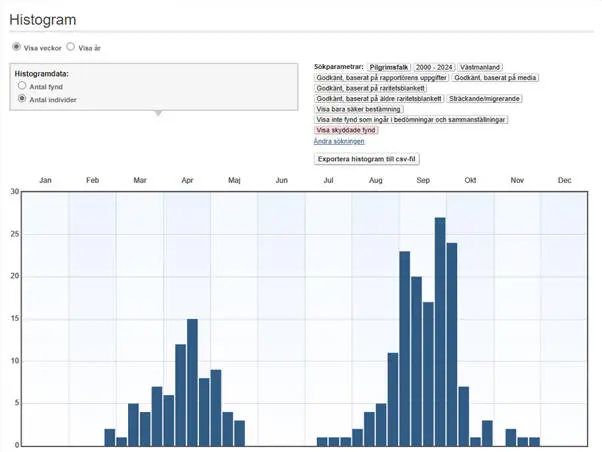This screenshot has height=452, width=602.
Task: Click the 'Apr' month label on axis
Action: [187, 180]
